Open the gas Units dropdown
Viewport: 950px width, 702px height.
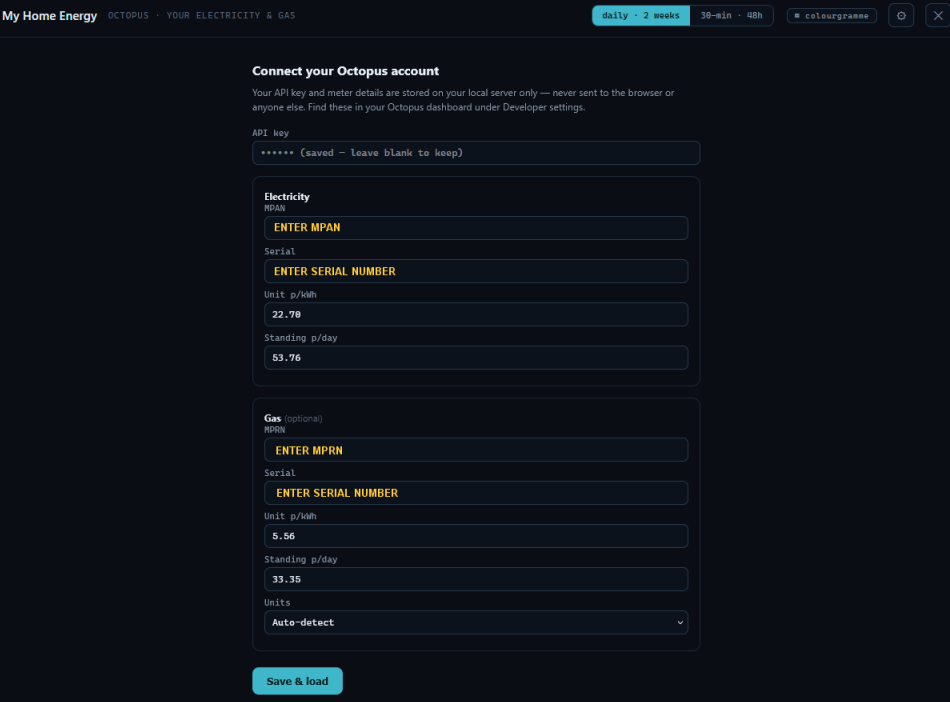pos(476,622)
